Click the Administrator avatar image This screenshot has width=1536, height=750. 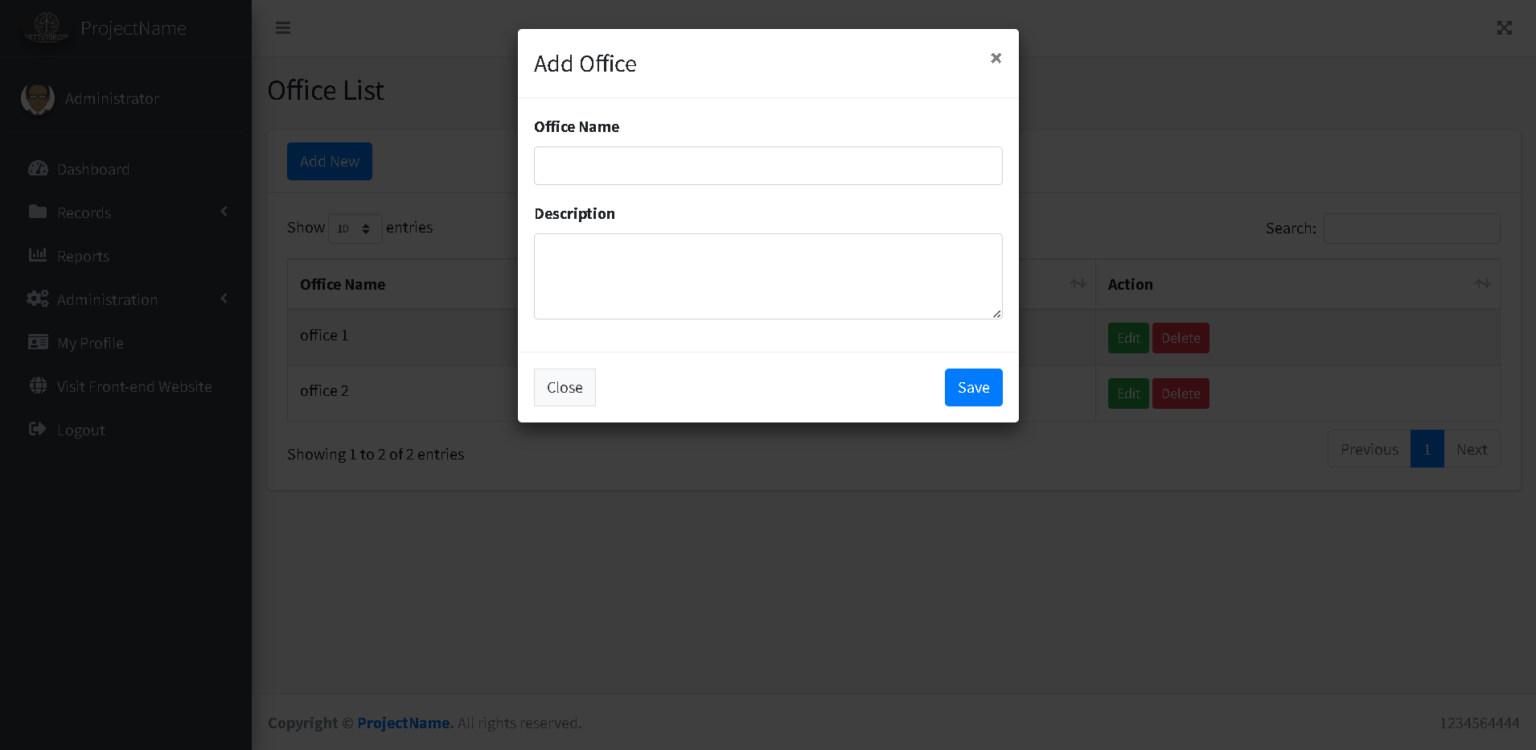coord(37,98)
